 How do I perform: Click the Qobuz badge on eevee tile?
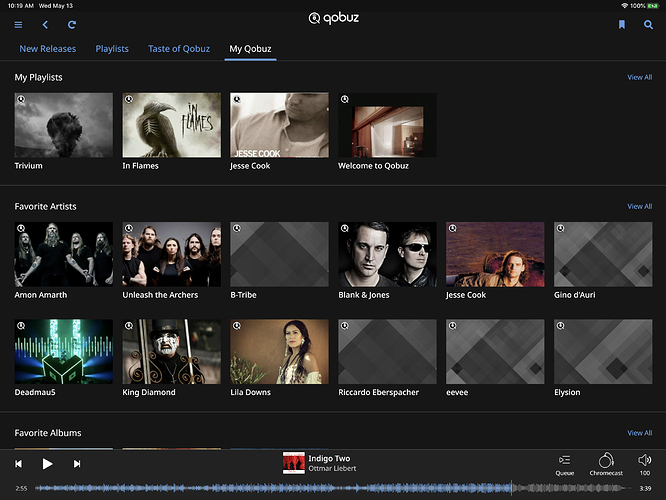pos(452,325)
